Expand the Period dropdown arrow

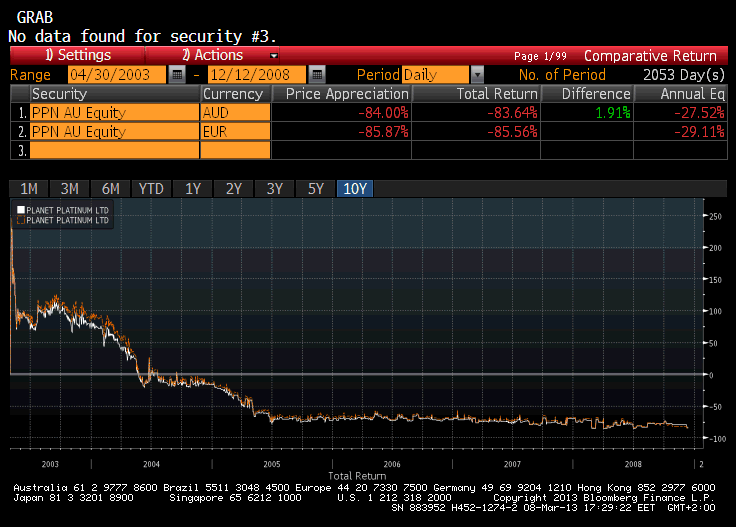(x=477, y=75)
